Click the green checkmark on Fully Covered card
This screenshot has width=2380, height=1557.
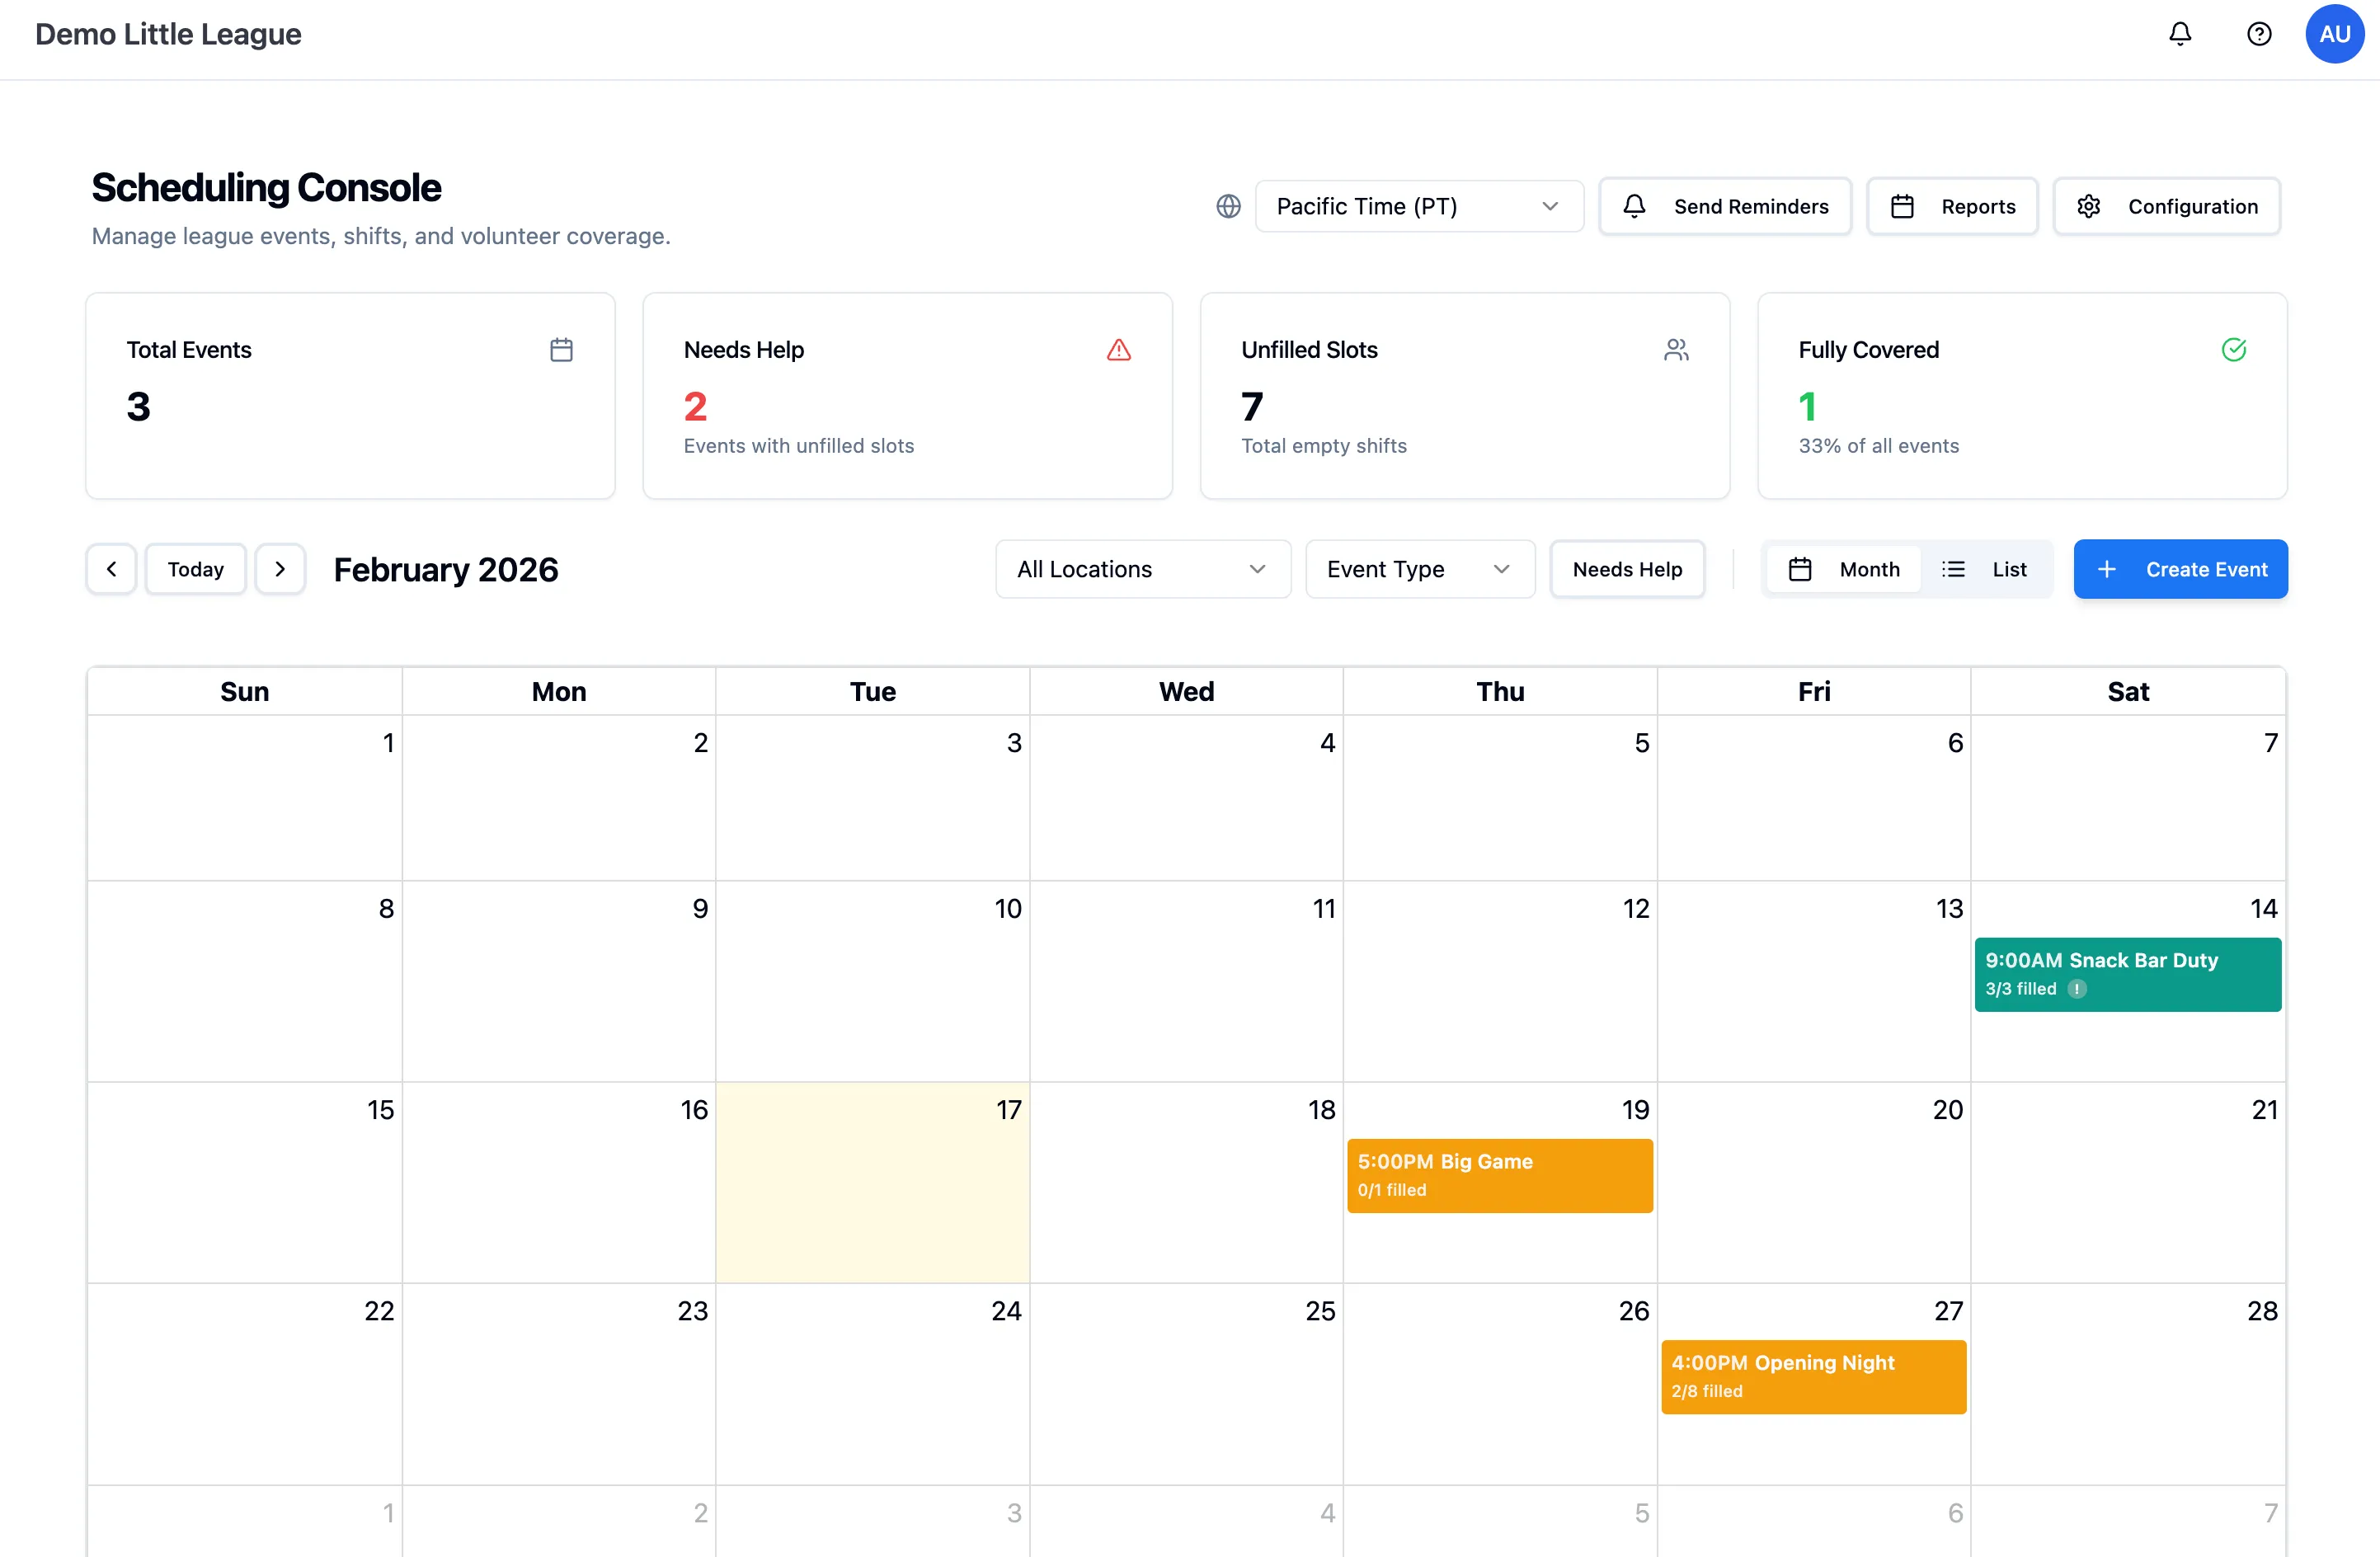pyautogui.click(x=2235, y=350)
